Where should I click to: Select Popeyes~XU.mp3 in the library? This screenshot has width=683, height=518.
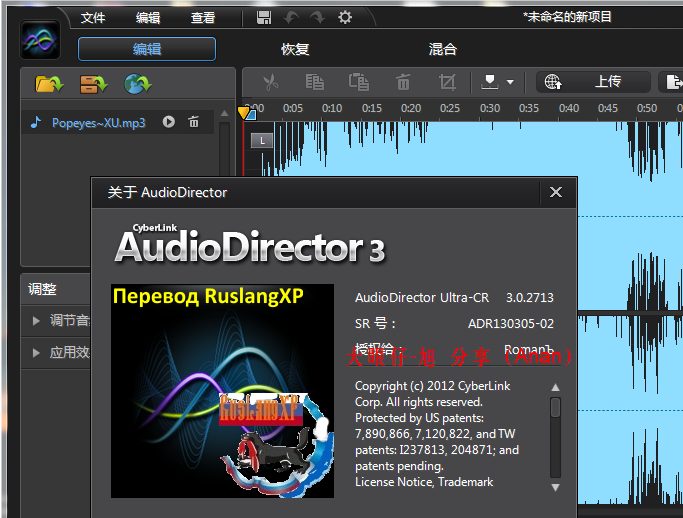(x=98, y=123)
